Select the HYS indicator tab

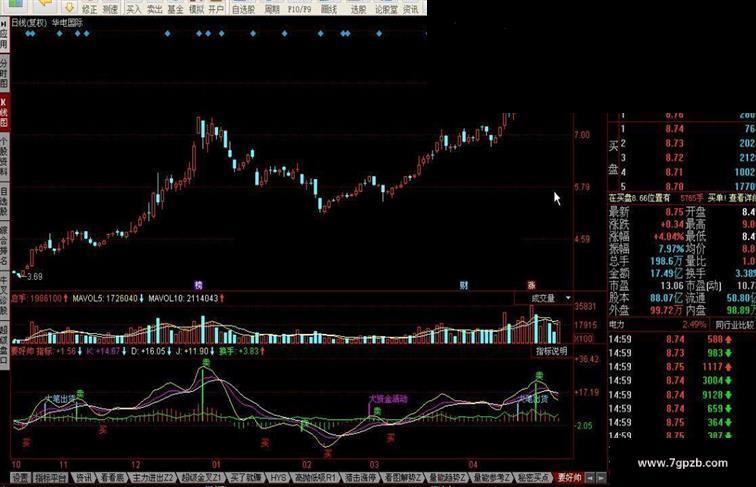[278, 478]
